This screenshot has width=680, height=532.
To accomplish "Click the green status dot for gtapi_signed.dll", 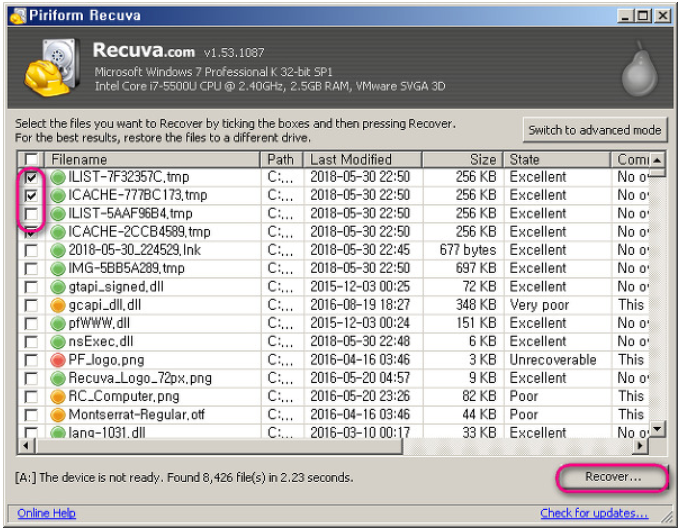I will click(57, 287).
